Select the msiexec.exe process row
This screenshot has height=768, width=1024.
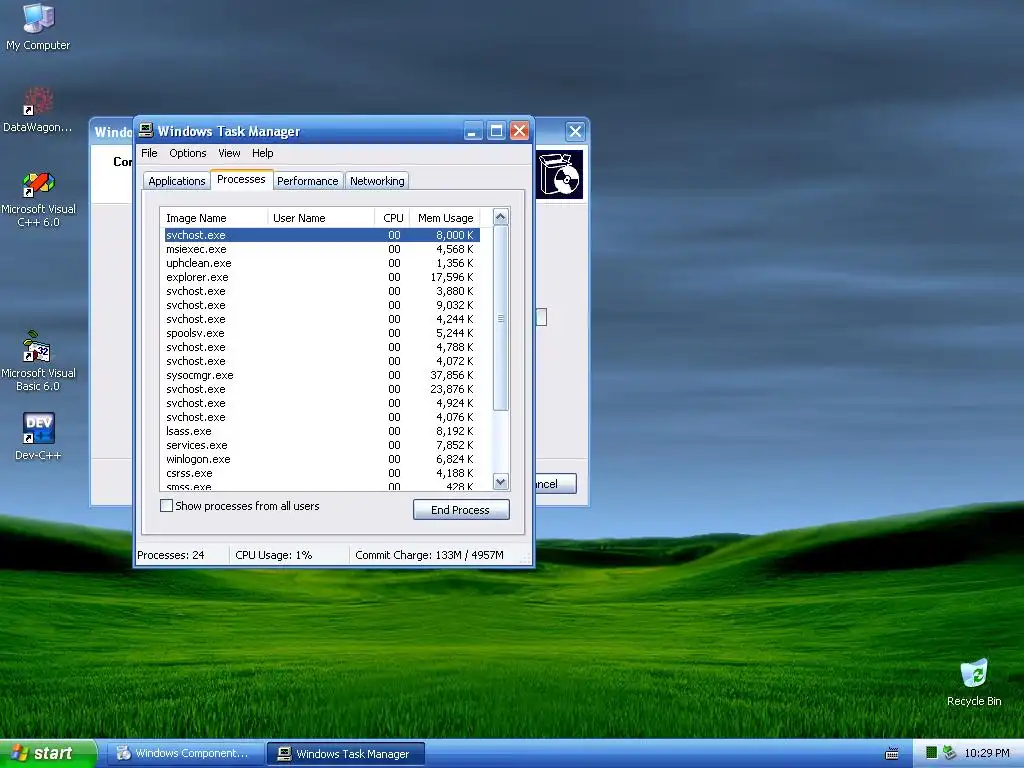(322, 249)
